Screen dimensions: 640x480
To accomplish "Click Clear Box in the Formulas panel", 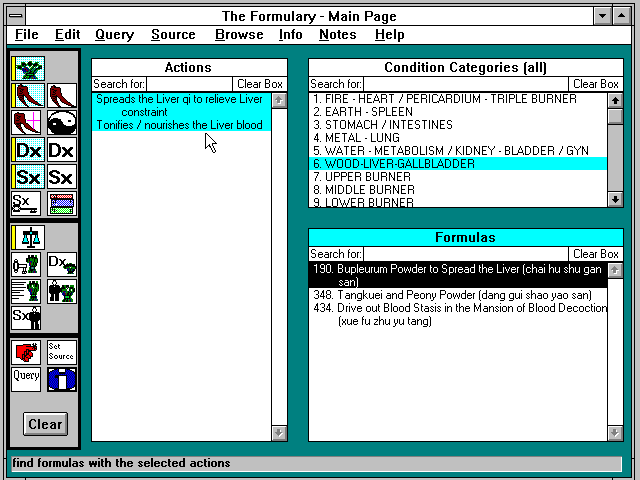I will pos(596,254).
